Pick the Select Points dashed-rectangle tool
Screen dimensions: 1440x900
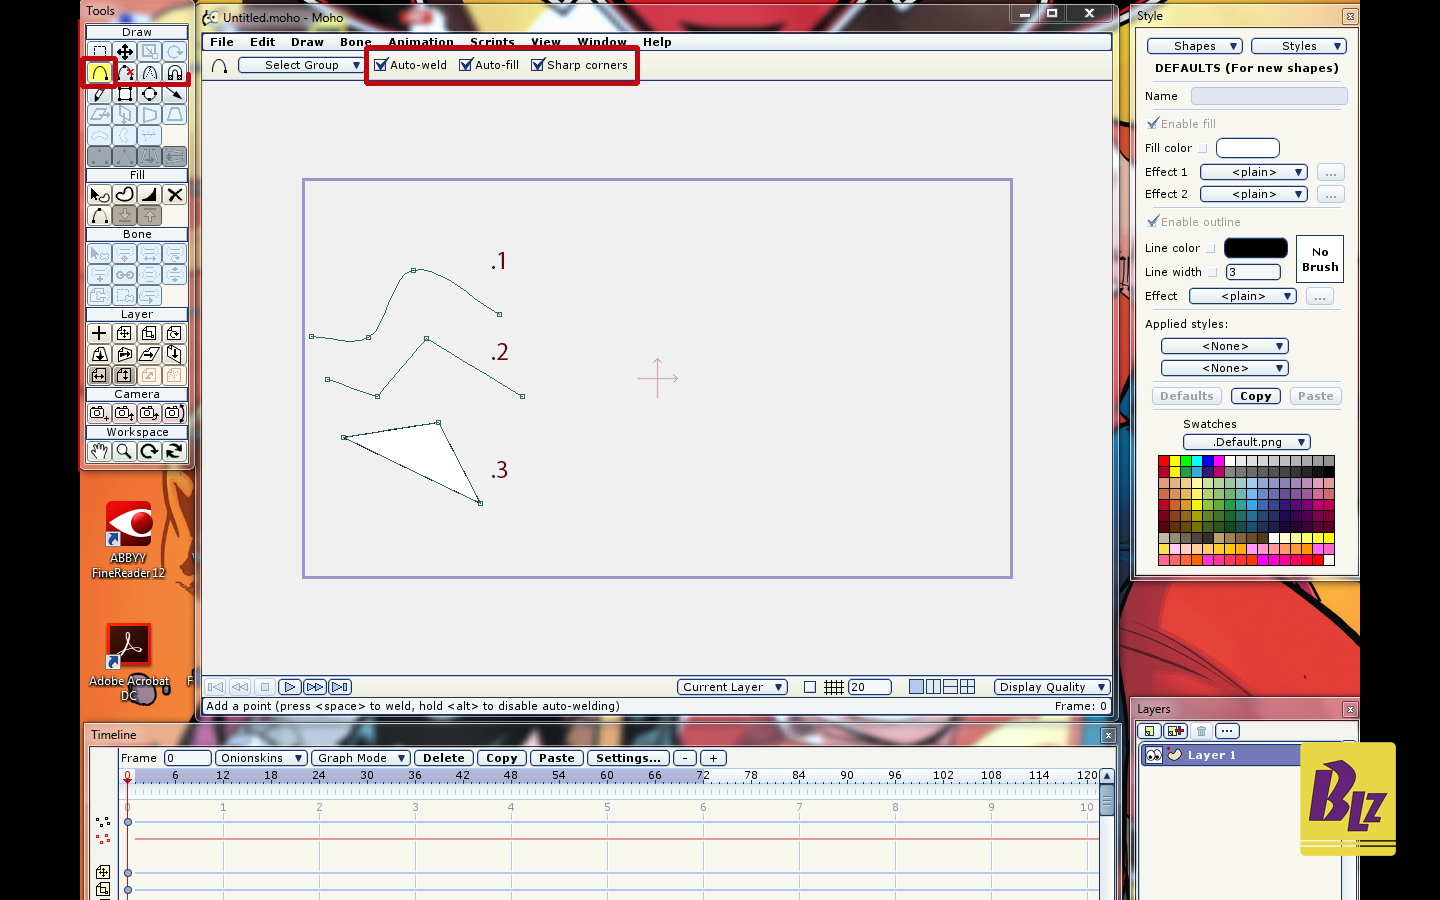point(99,51)
